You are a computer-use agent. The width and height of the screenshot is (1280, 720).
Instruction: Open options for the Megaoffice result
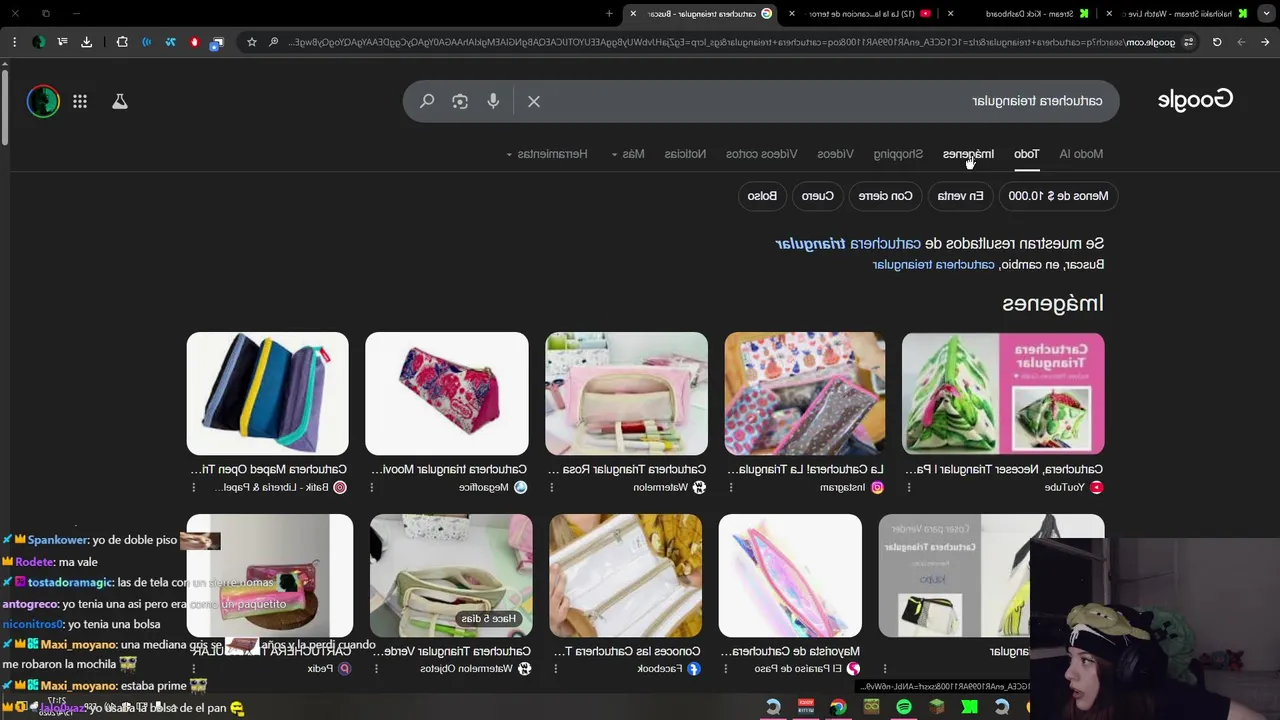tap(372, 487)
